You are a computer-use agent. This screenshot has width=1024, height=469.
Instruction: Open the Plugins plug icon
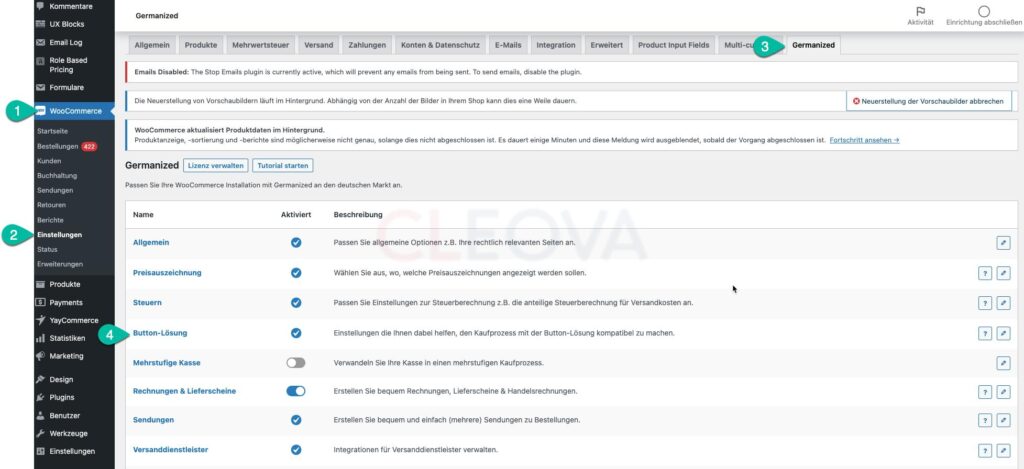40,397
